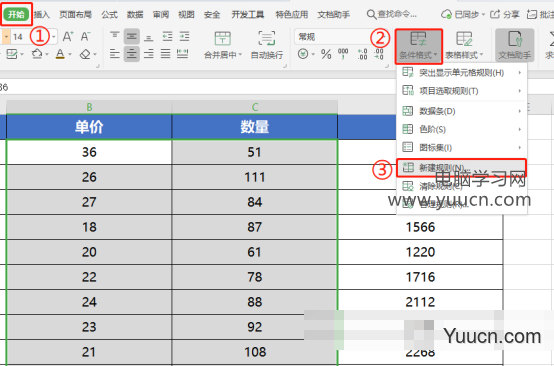
Task: Expand the 表格样式 dropdown arrow
Action: click(x=481, y=55)
